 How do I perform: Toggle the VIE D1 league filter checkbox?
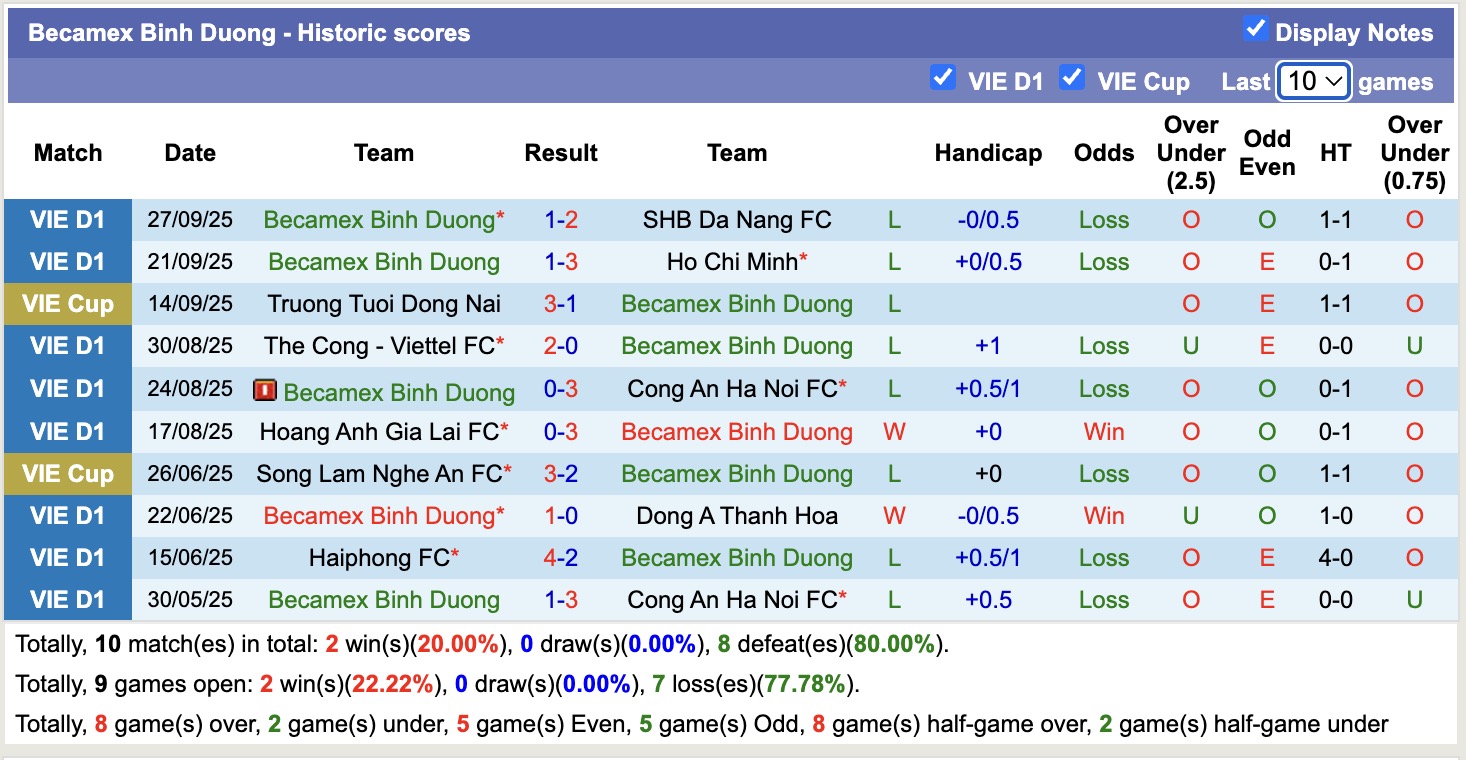tap(942, 78)
